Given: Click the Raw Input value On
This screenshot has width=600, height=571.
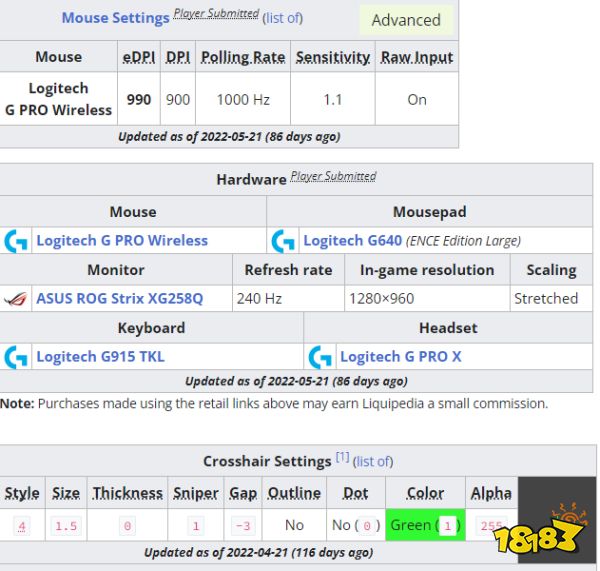Looking at the screenshot, I should click(417, 100).
